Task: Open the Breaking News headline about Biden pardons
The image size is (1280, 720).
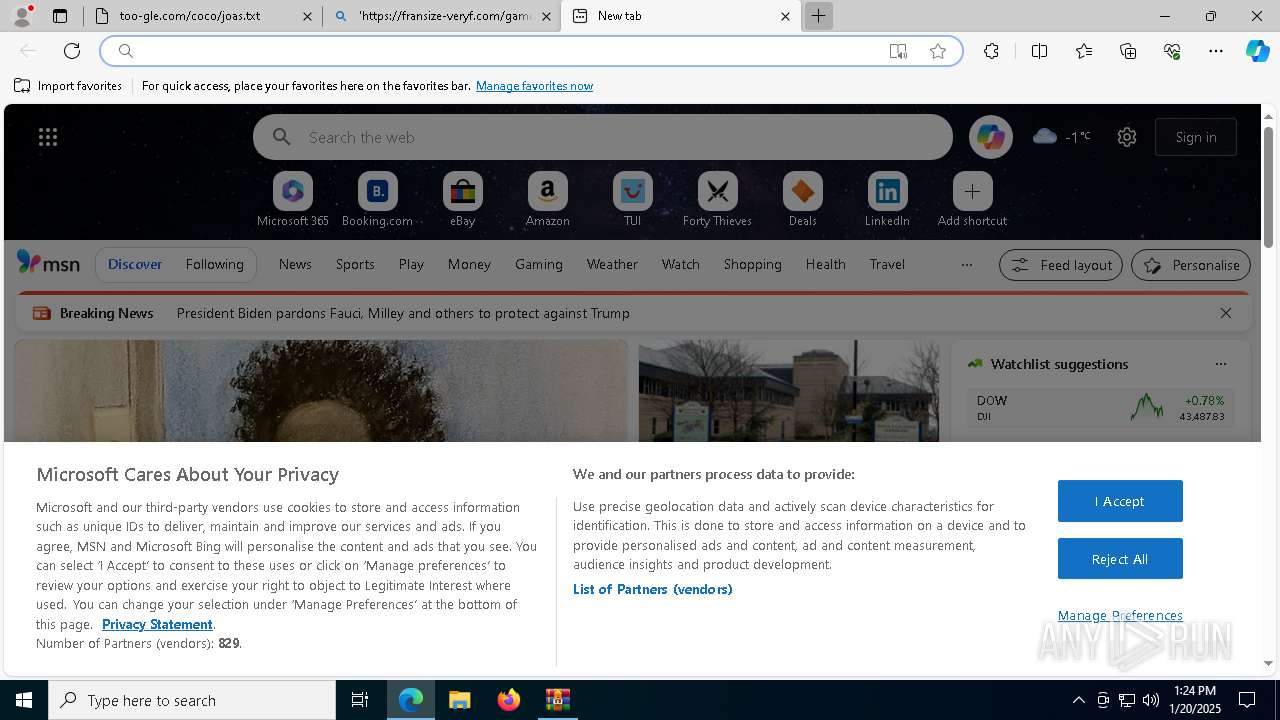Action: (x=403, y=313)
